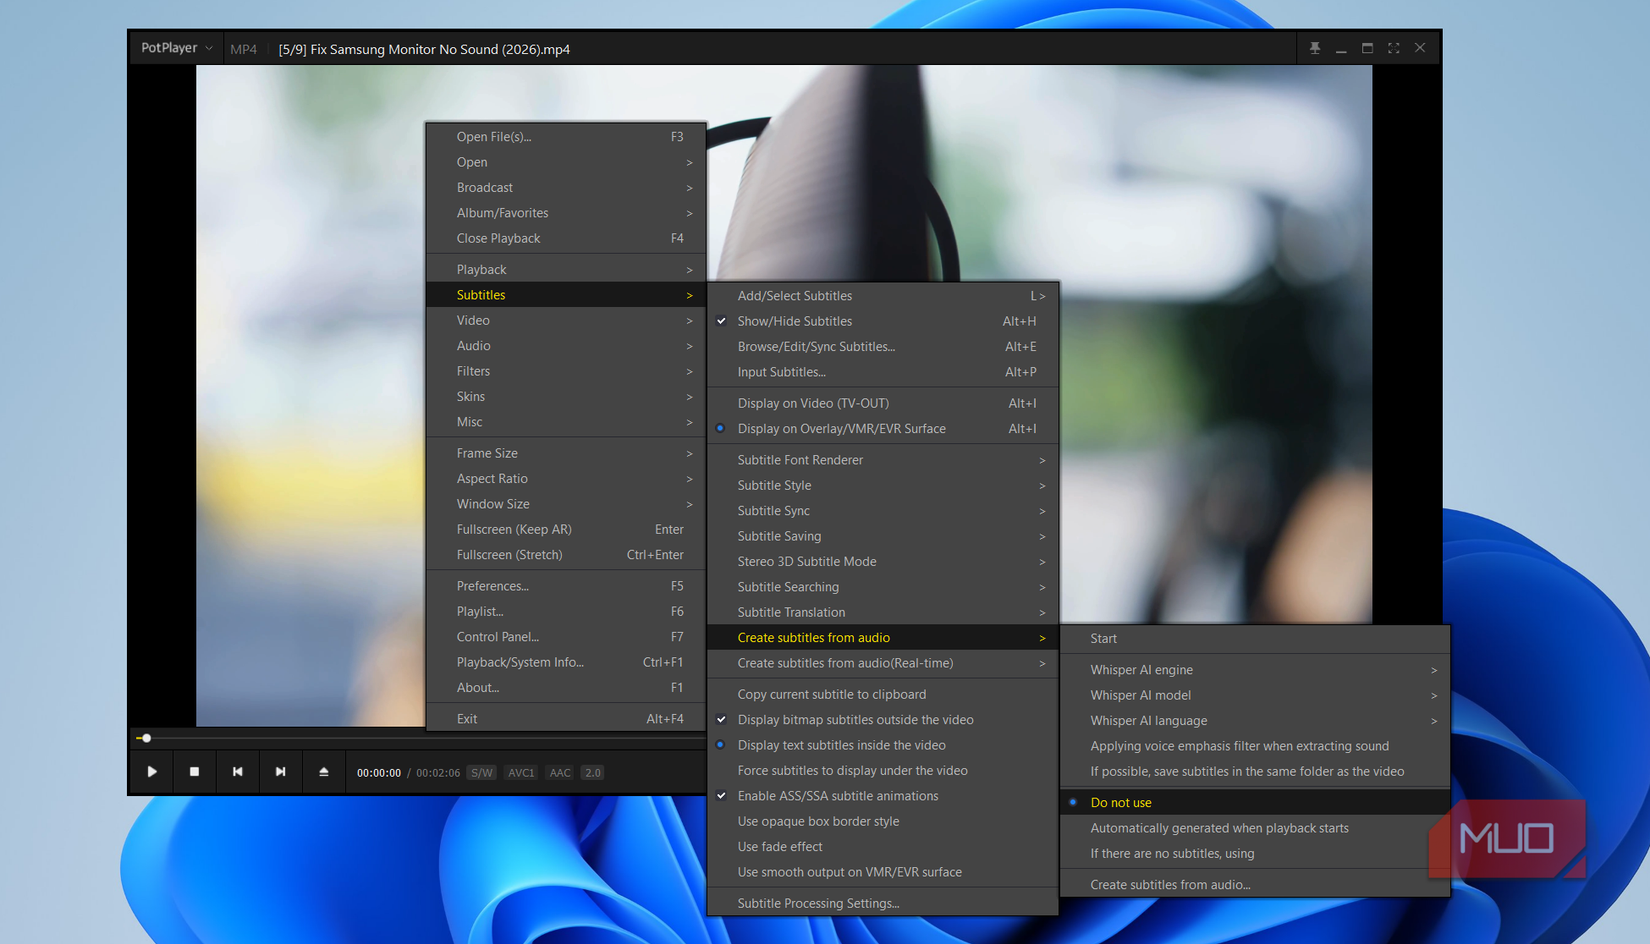Click the S/W decoder status indicator

tap(481, 772)
